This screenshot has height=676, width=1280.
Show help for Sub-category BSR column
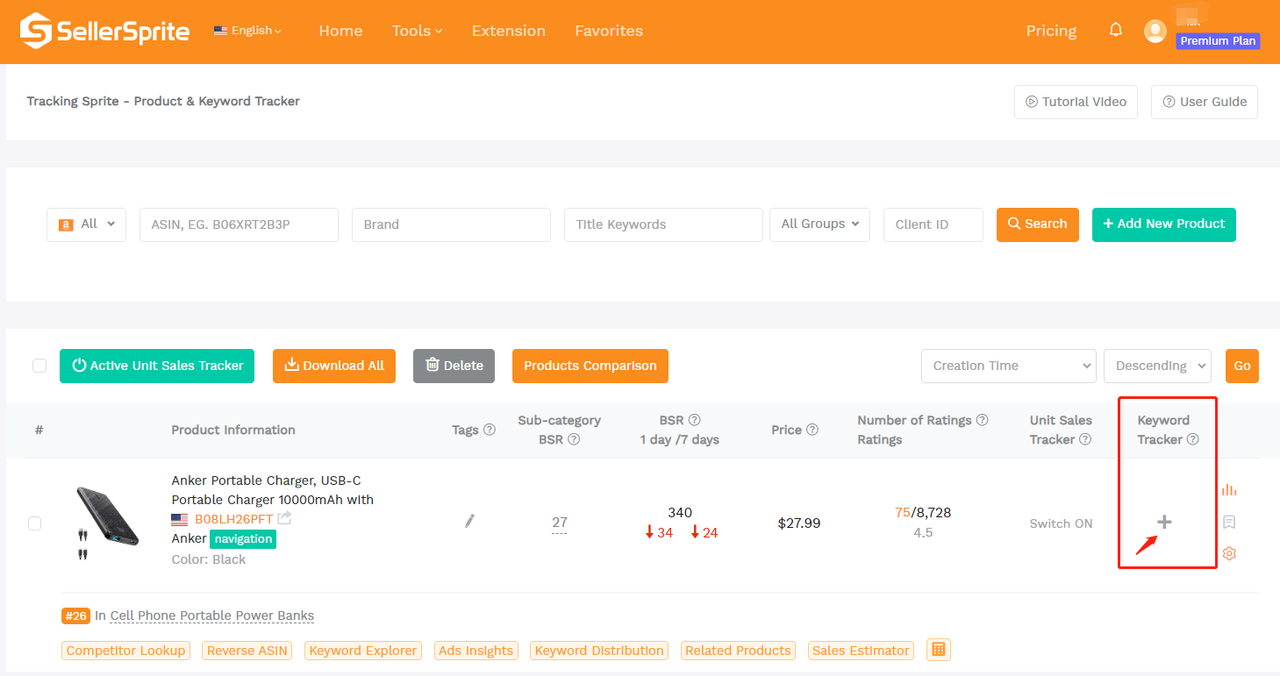573,440
